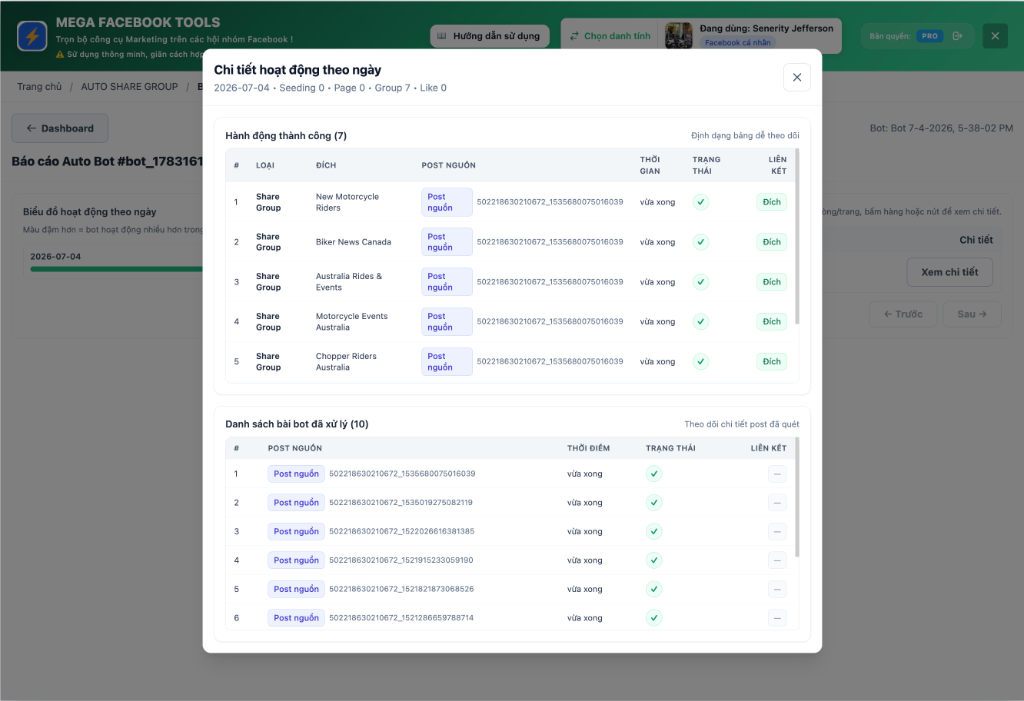
Task: Open Trang chủ breadcrumb
Action: [39, 86]
